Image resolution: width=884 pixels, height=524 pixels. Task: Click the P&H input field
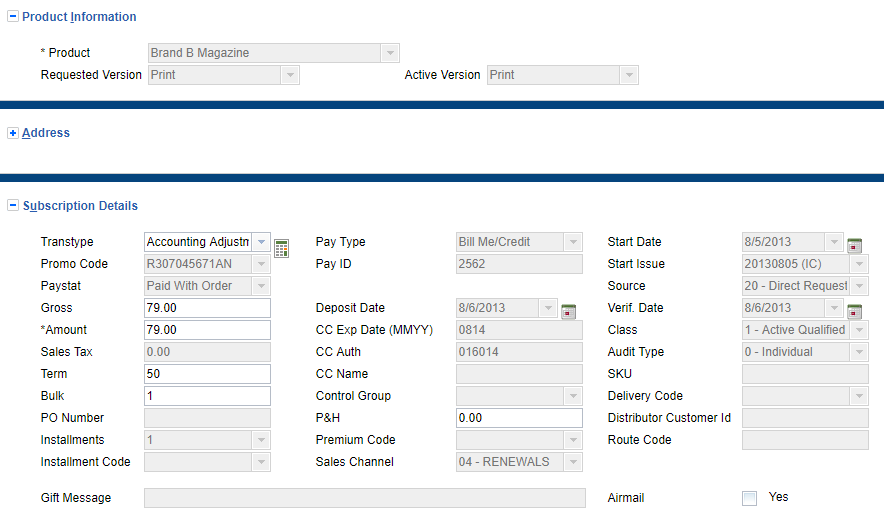coord(519,418)
